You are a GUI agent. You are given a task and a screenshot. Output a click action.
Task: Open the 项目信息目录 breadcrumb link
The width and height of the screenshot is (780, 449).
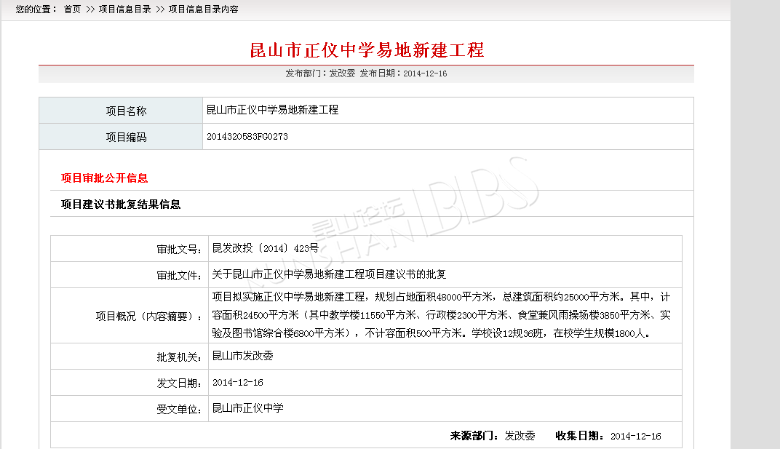click(x=125, y=8)
